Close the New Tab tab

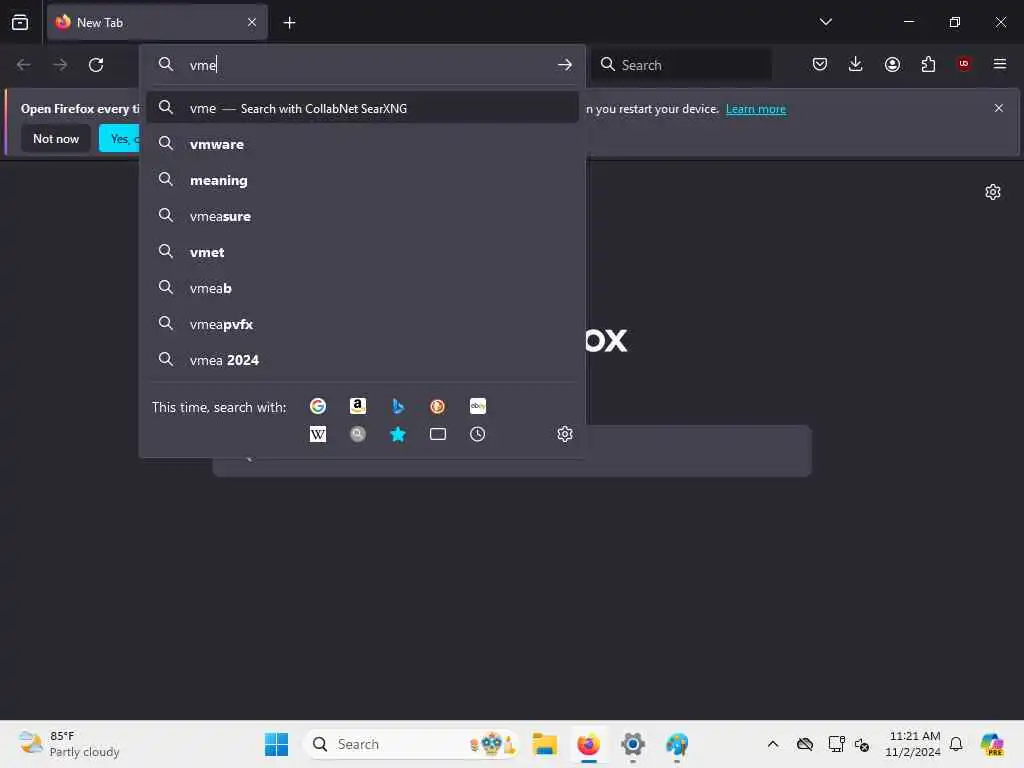tap(252, 22)
